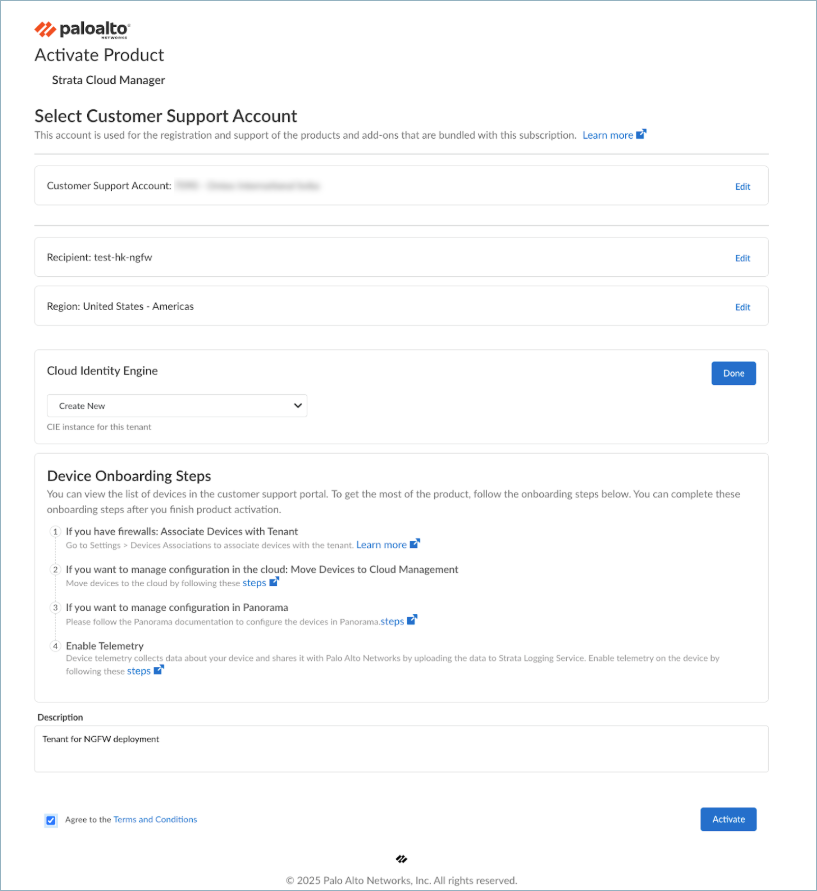Edit the Region United States - Americas

pos(742,307)
